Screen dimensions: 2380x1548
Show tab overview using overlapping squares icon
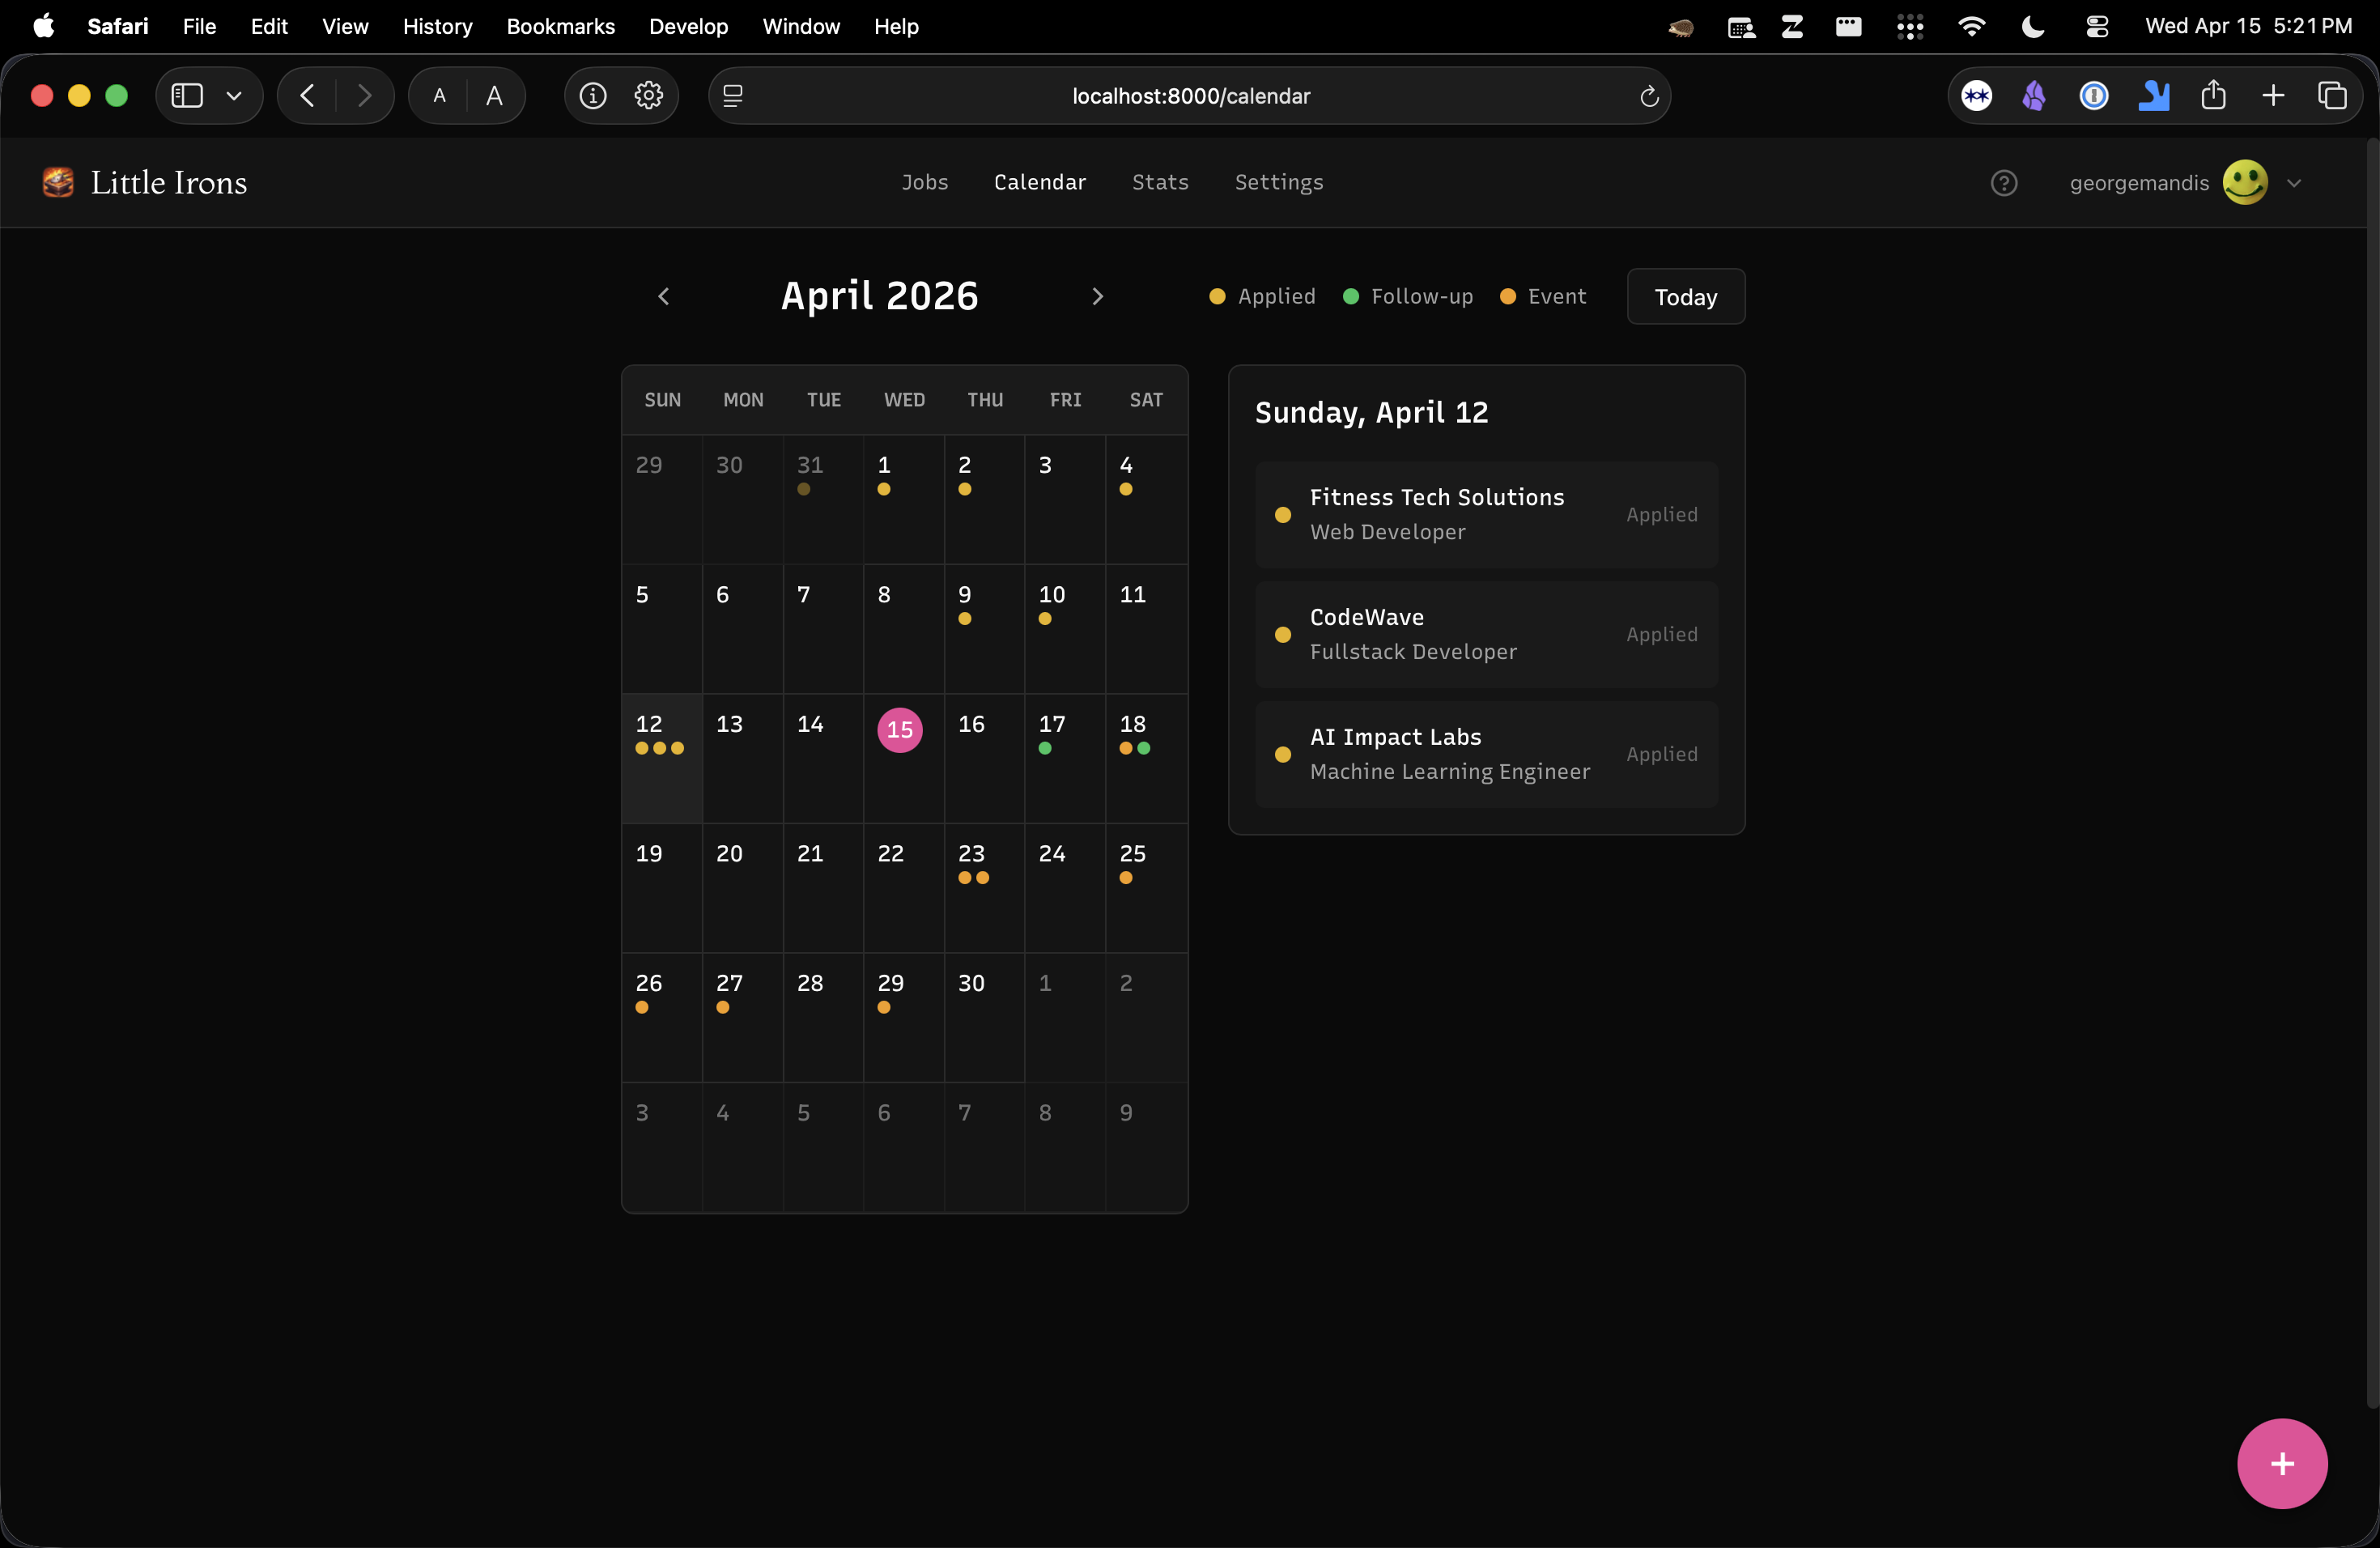click(x=2334, y=95)
